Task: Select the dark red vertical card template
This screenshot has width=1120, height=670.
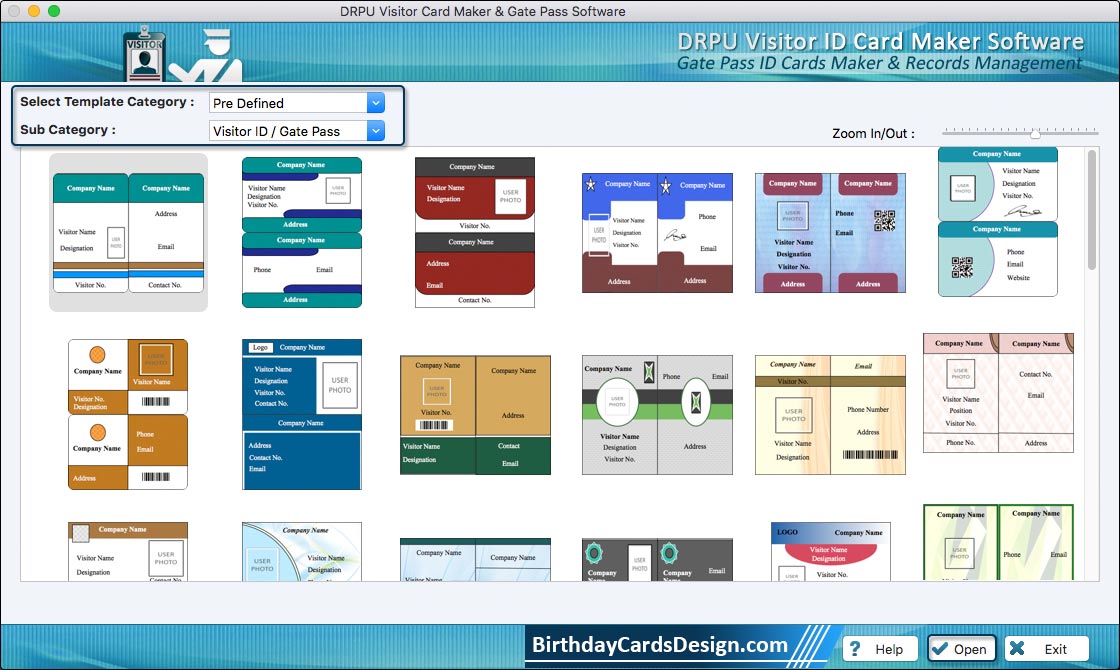Action: 475,232
